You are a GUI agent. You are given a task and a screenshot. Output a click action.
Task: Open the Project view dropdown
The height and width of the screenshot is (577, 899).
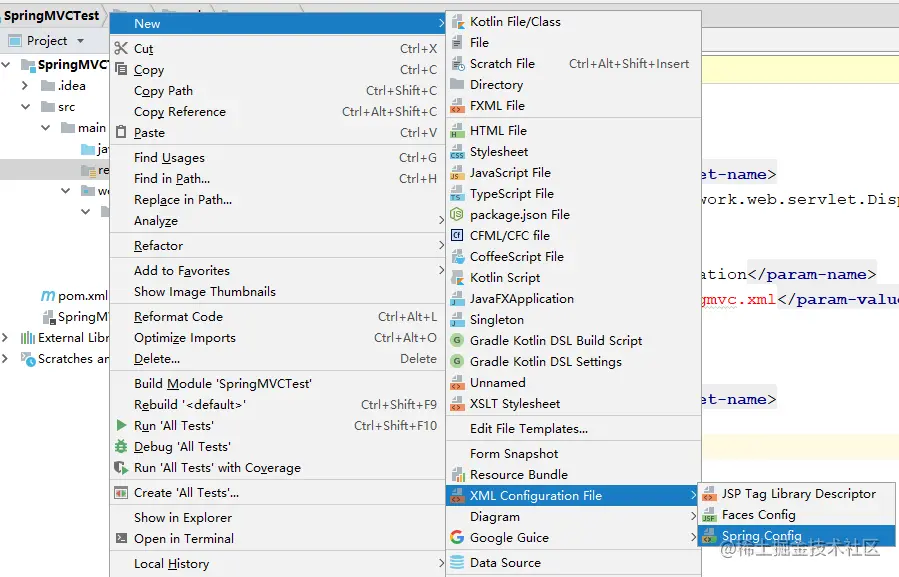[x=80, y=41]
